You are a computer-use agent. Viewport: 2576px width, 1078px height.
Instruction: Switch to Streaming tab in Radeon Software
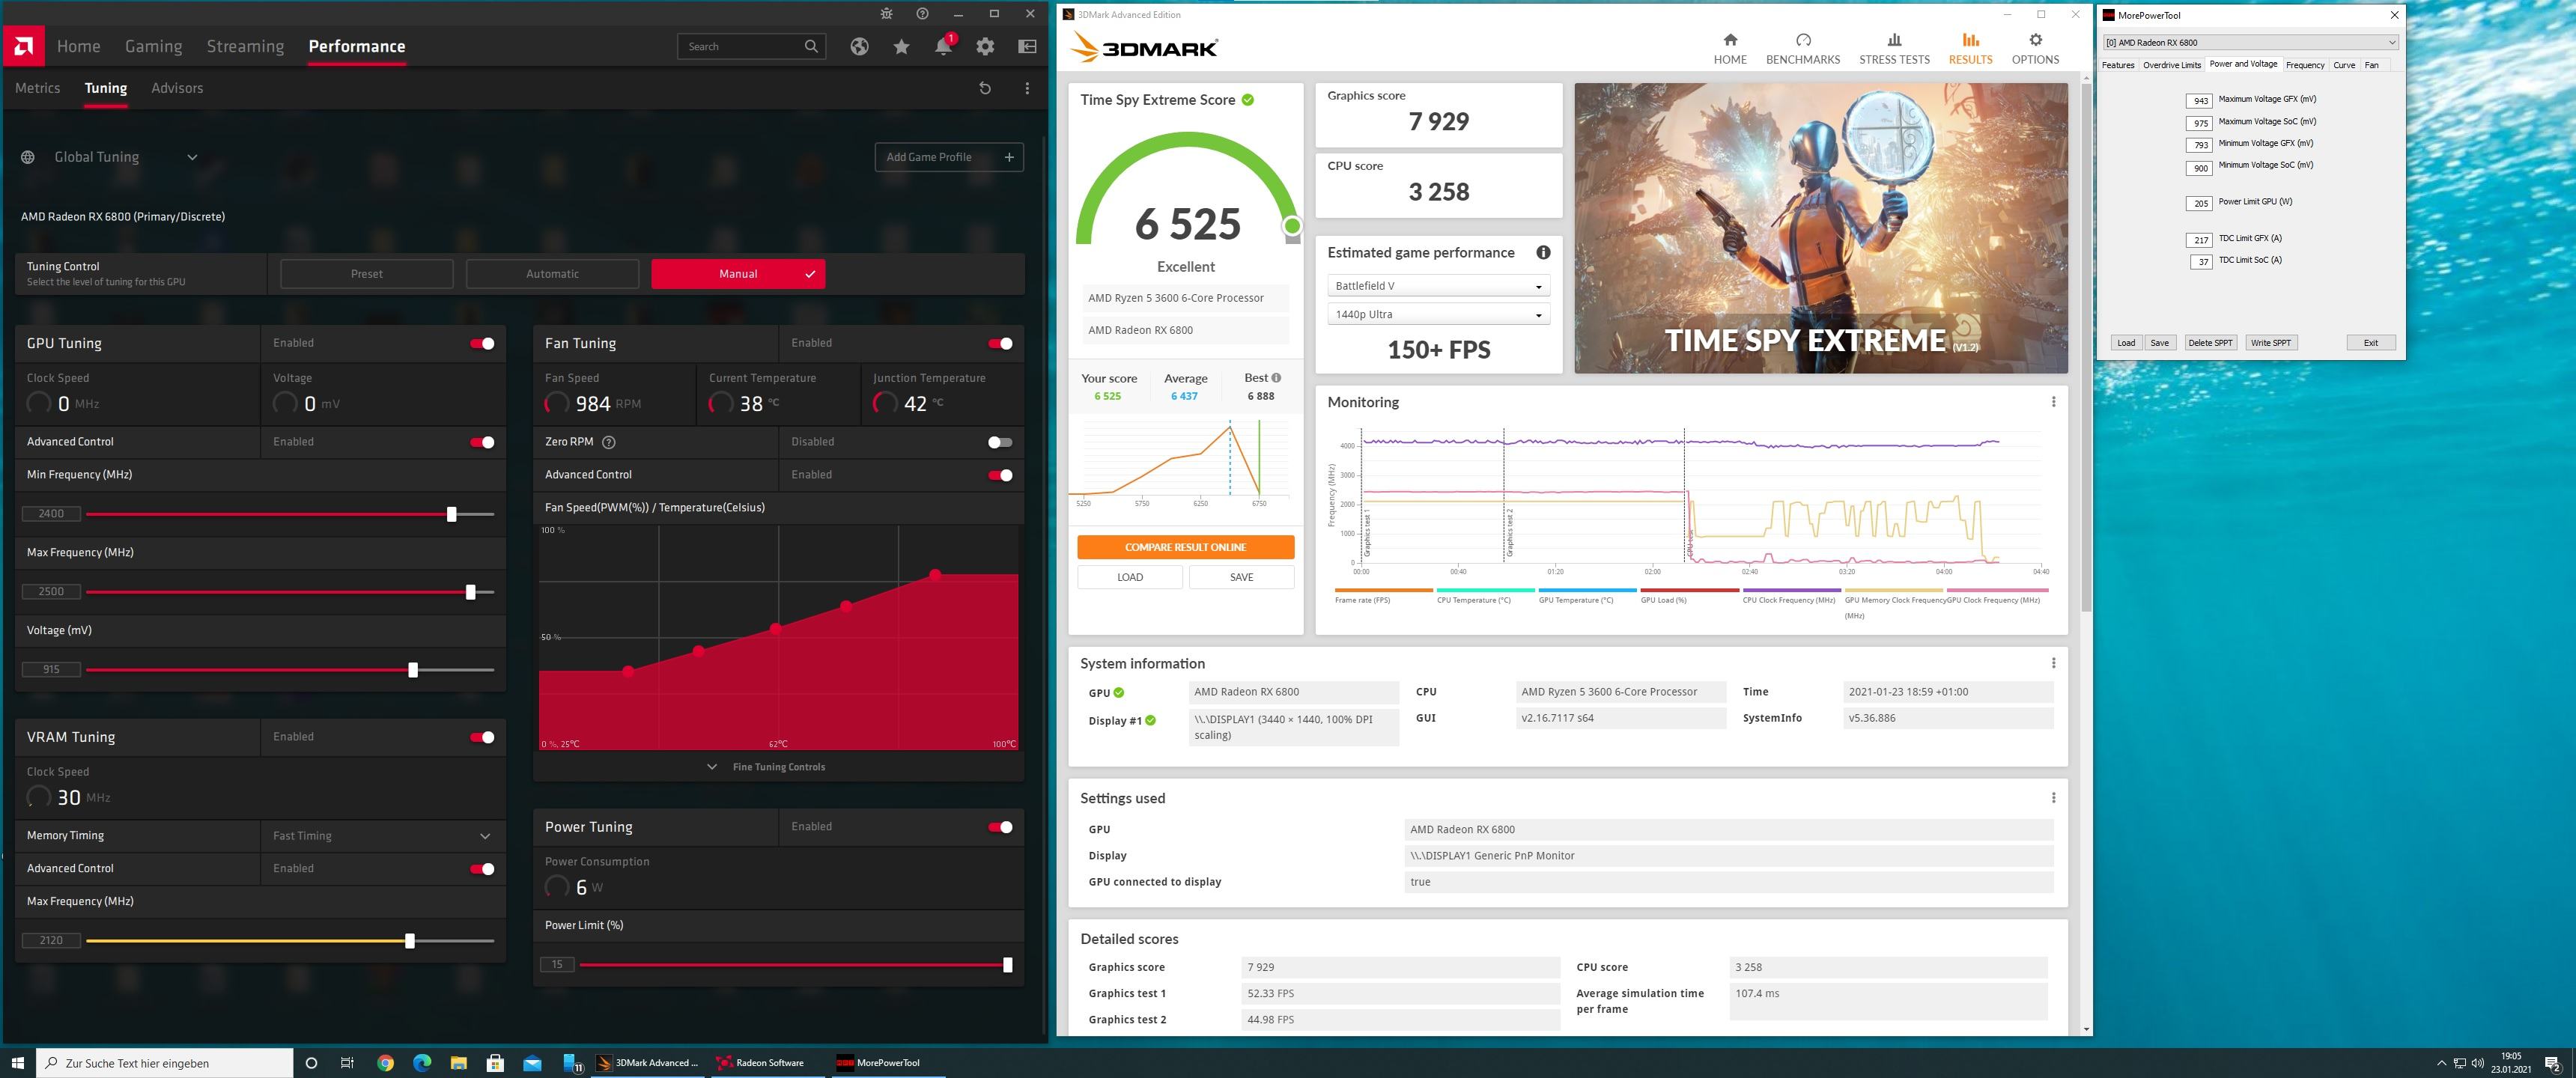[x=245, y=46]
